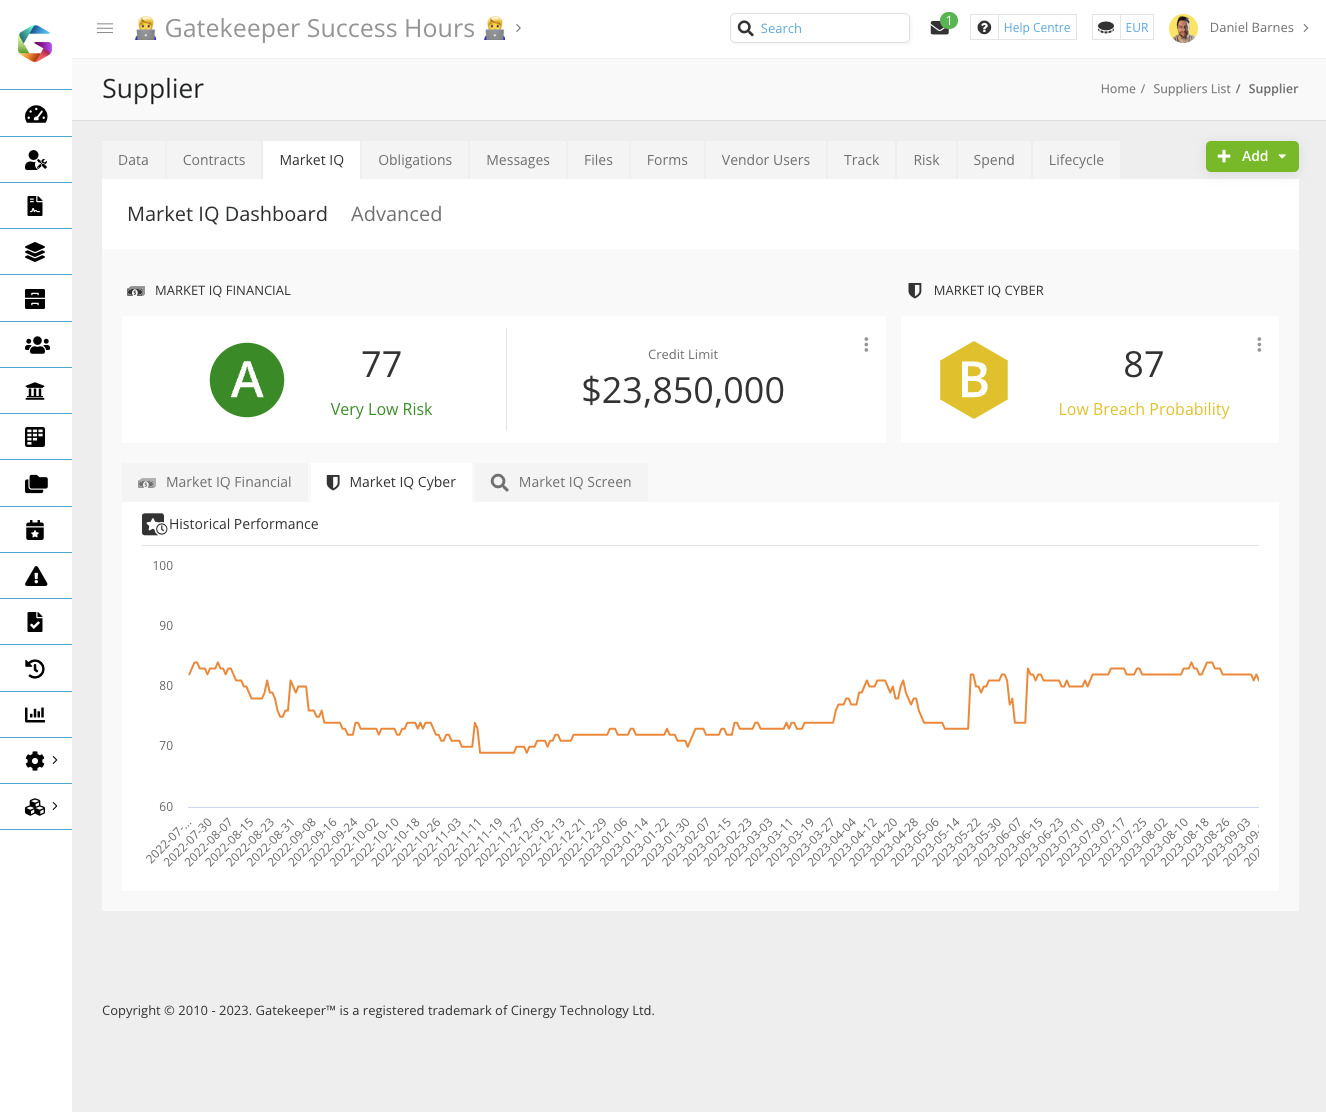Image resolution: width=1326 pixels, height=1112 pixels.
Task: Go to Suppliers List via breadcrumb
Action: point(1191,88)
